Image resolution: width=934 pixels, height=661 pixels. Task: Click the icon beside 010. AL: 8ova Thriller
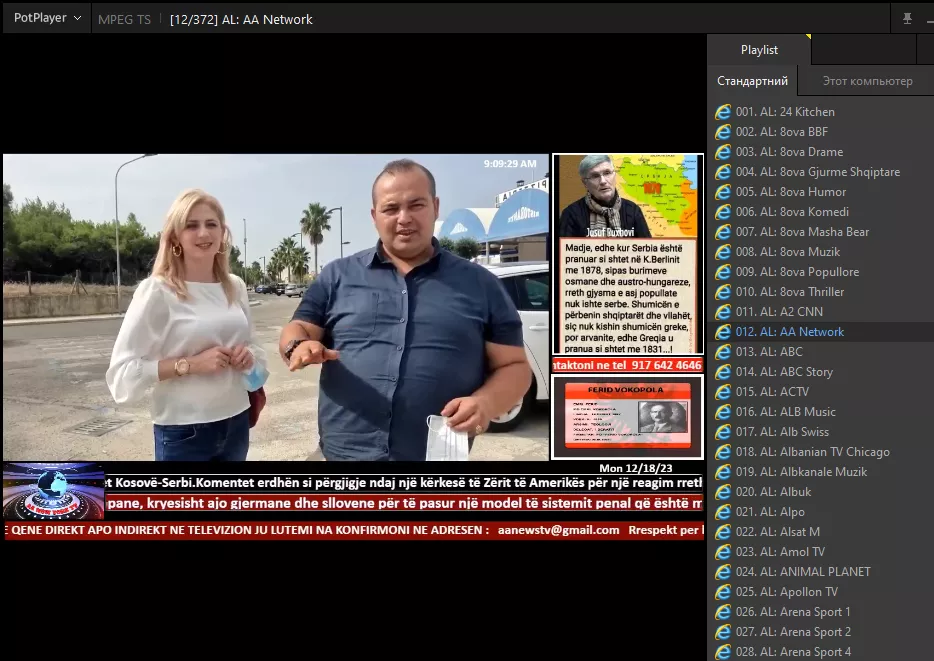pyautogui.click(x=723, y=292)
